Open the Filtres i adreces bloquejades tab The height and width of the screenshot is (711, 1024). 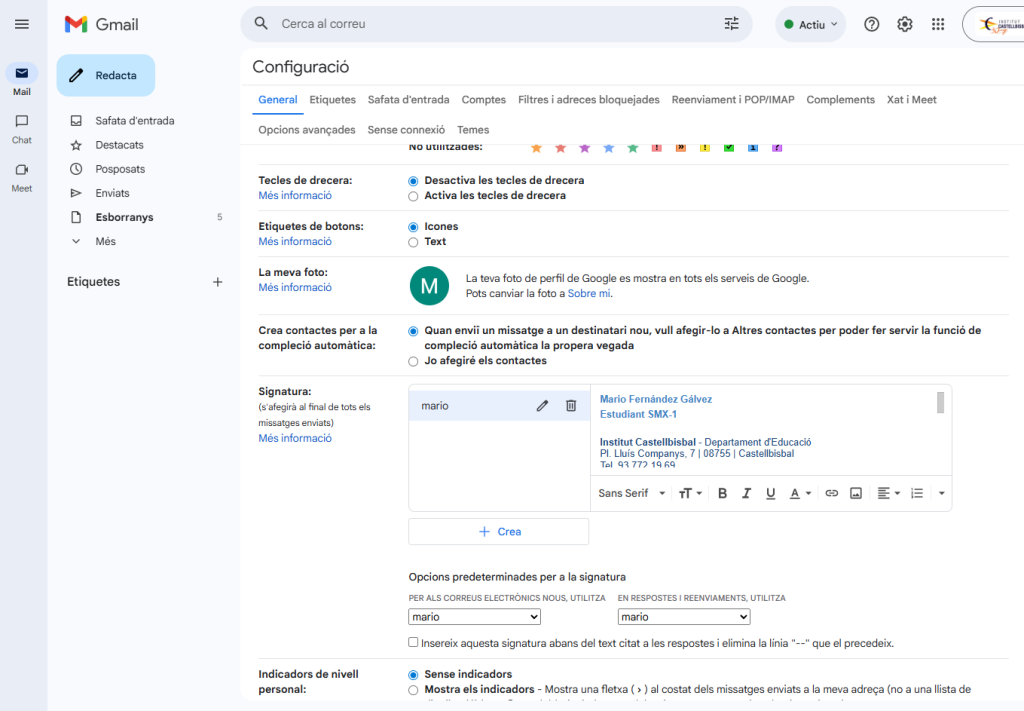(588, 100)
